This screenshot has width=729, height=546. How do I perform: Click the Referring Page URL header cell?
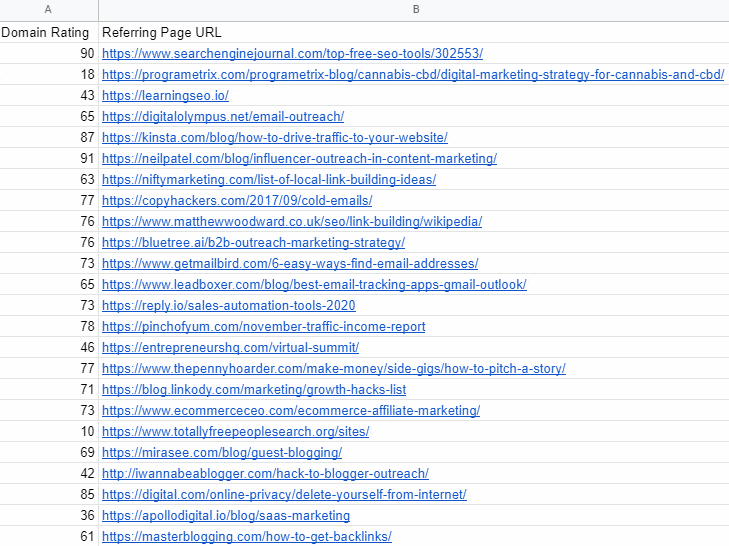414,32
